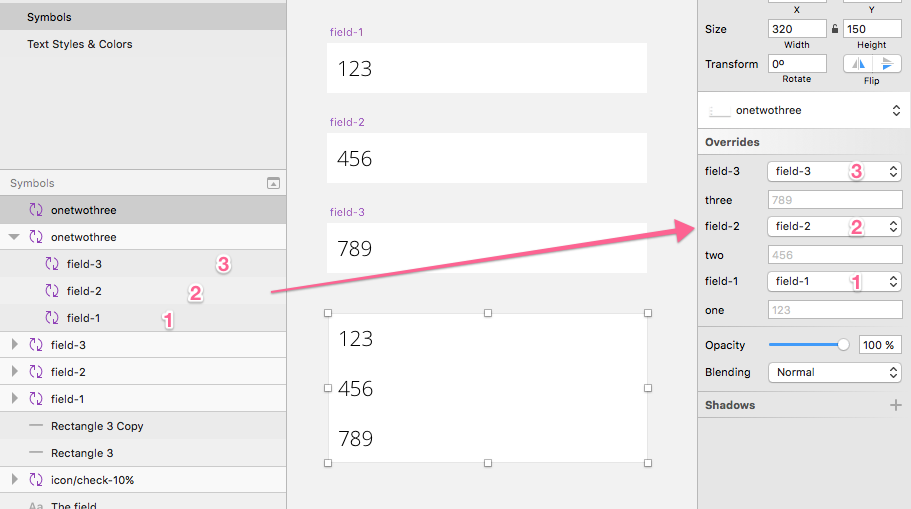
Task: Open the Text Styles & Colors page
Action: pos(80,44)
